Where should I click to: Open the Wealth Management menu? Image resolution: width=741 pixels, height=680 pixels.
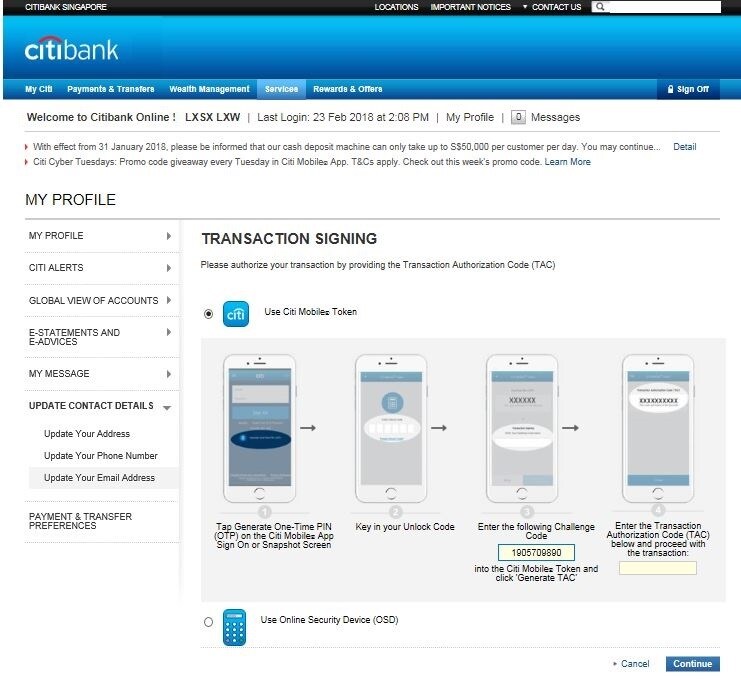209,89
